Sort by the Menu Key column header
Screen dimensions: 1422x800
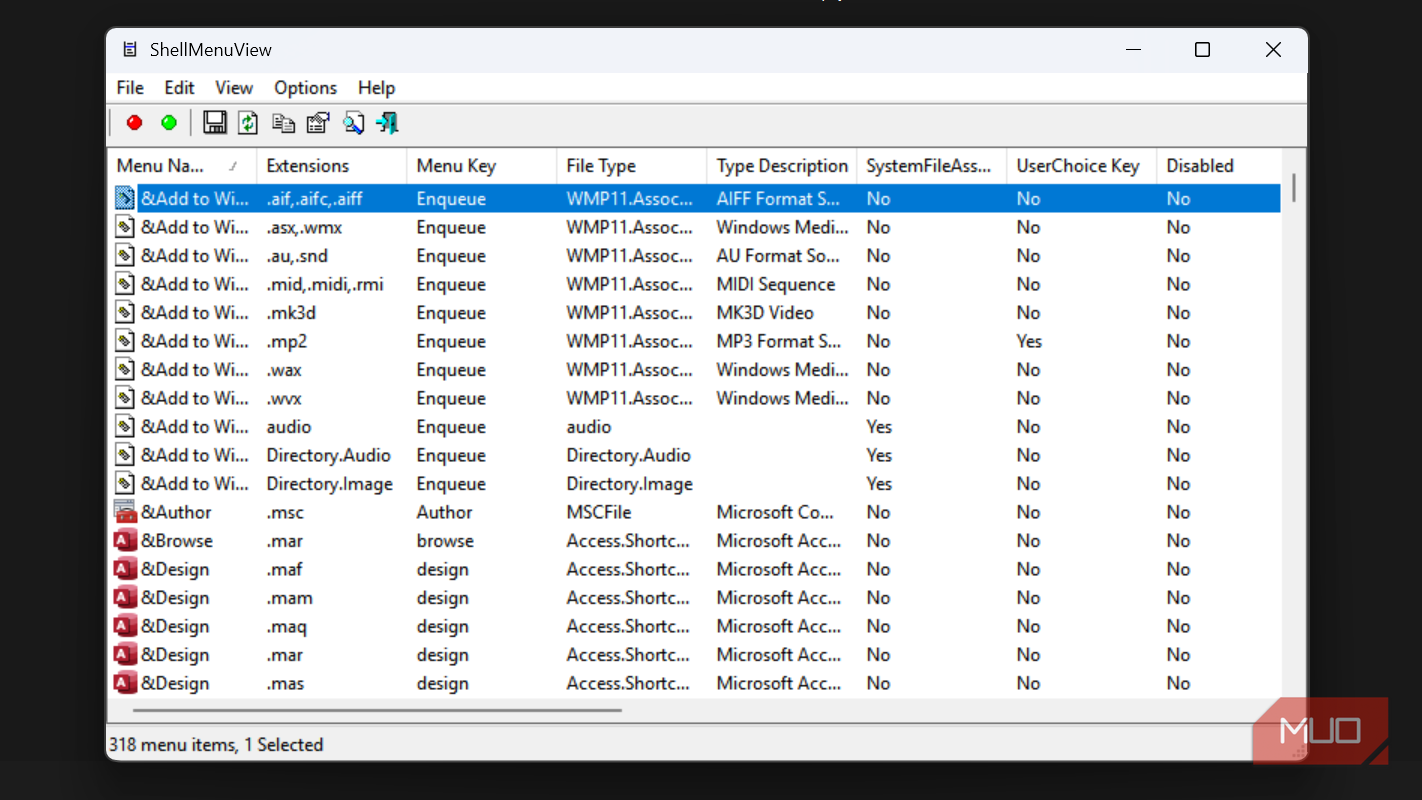482,166
